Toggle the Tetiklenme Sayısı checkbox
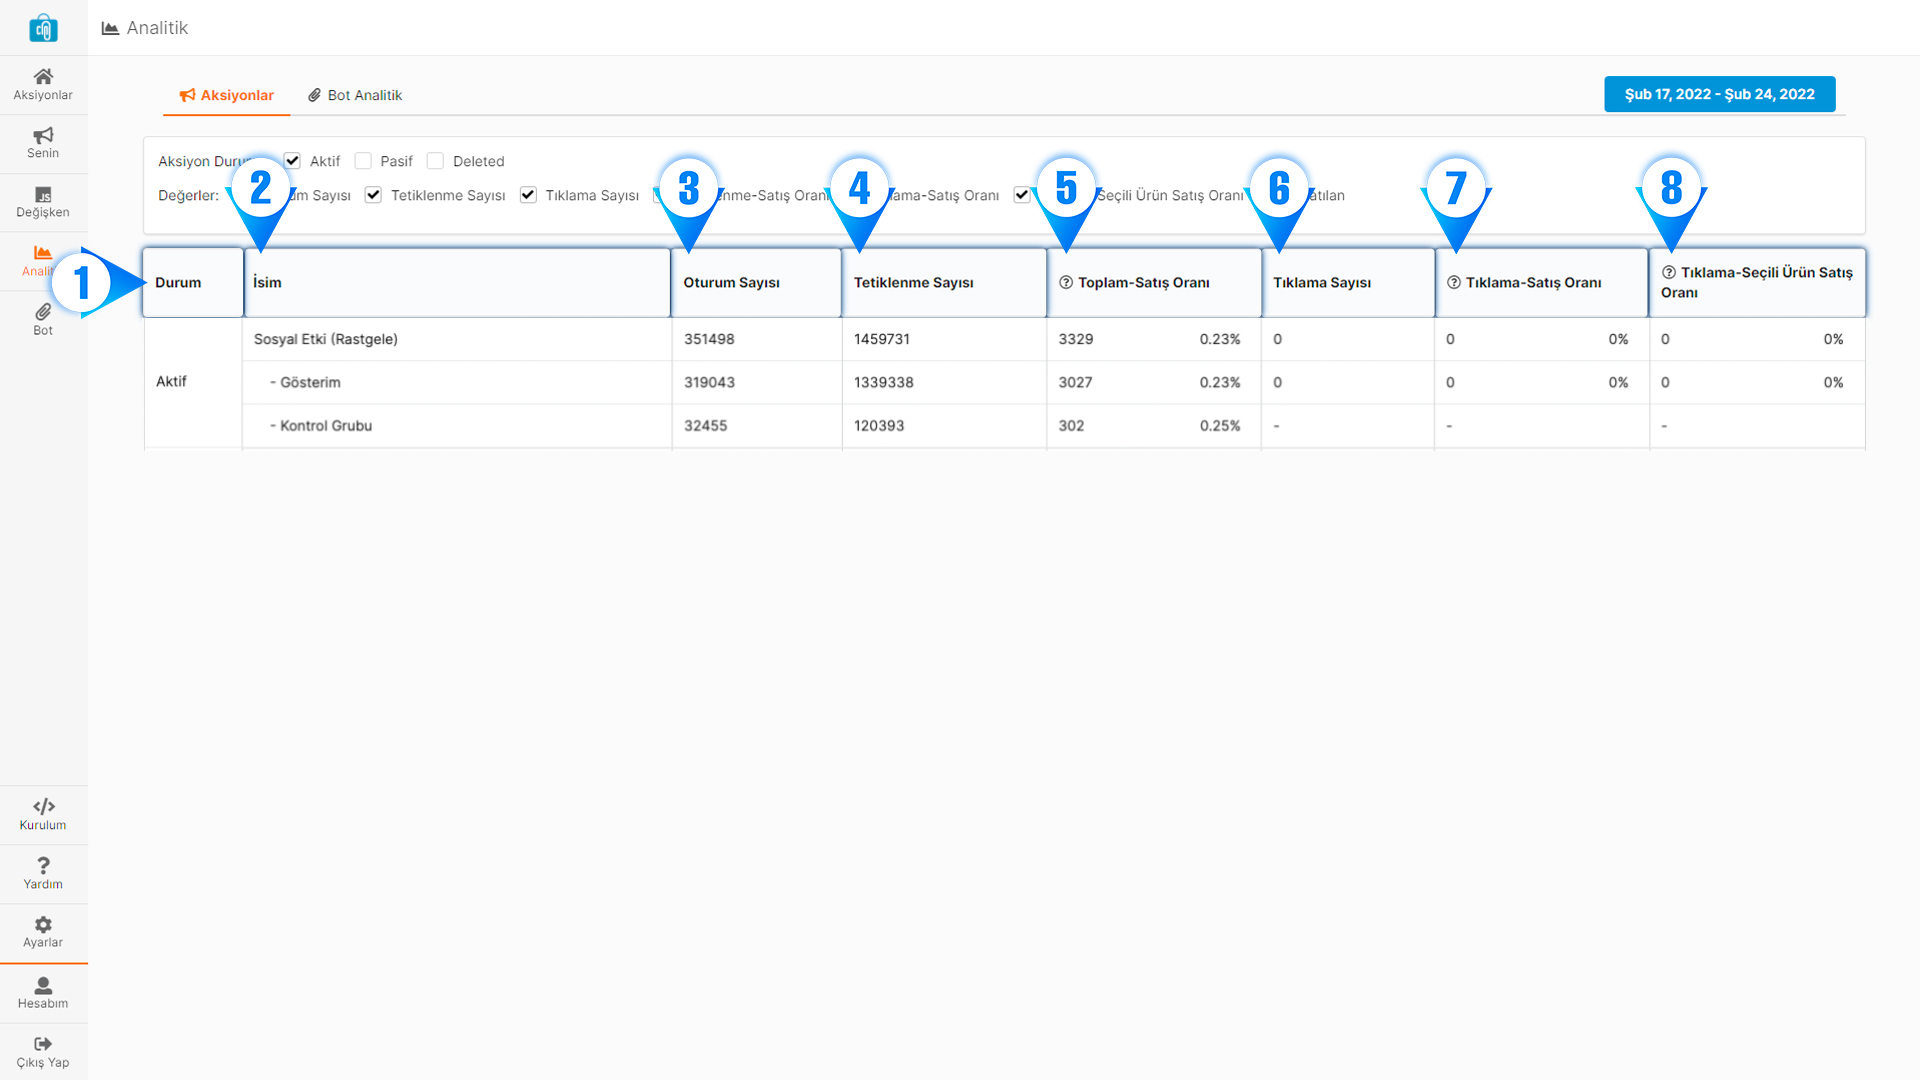This screenshot has height=1080, width=1920. [x=373, y=195]
